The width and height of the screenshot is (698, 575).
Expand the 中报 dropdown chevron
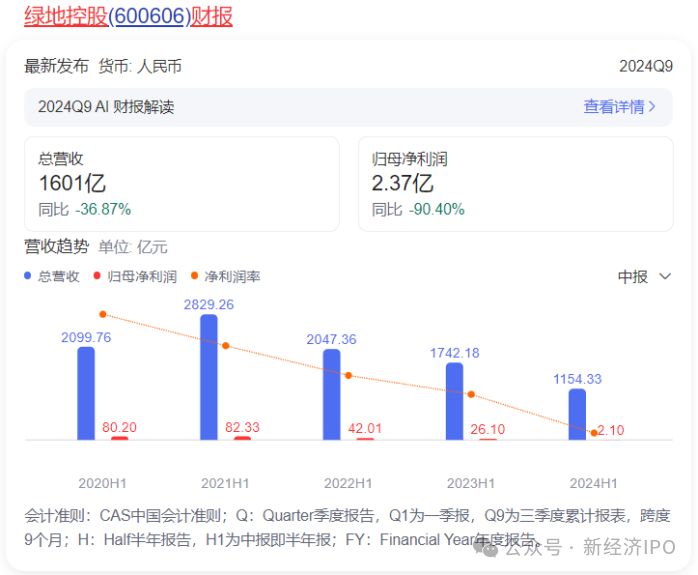click(665, 276)
